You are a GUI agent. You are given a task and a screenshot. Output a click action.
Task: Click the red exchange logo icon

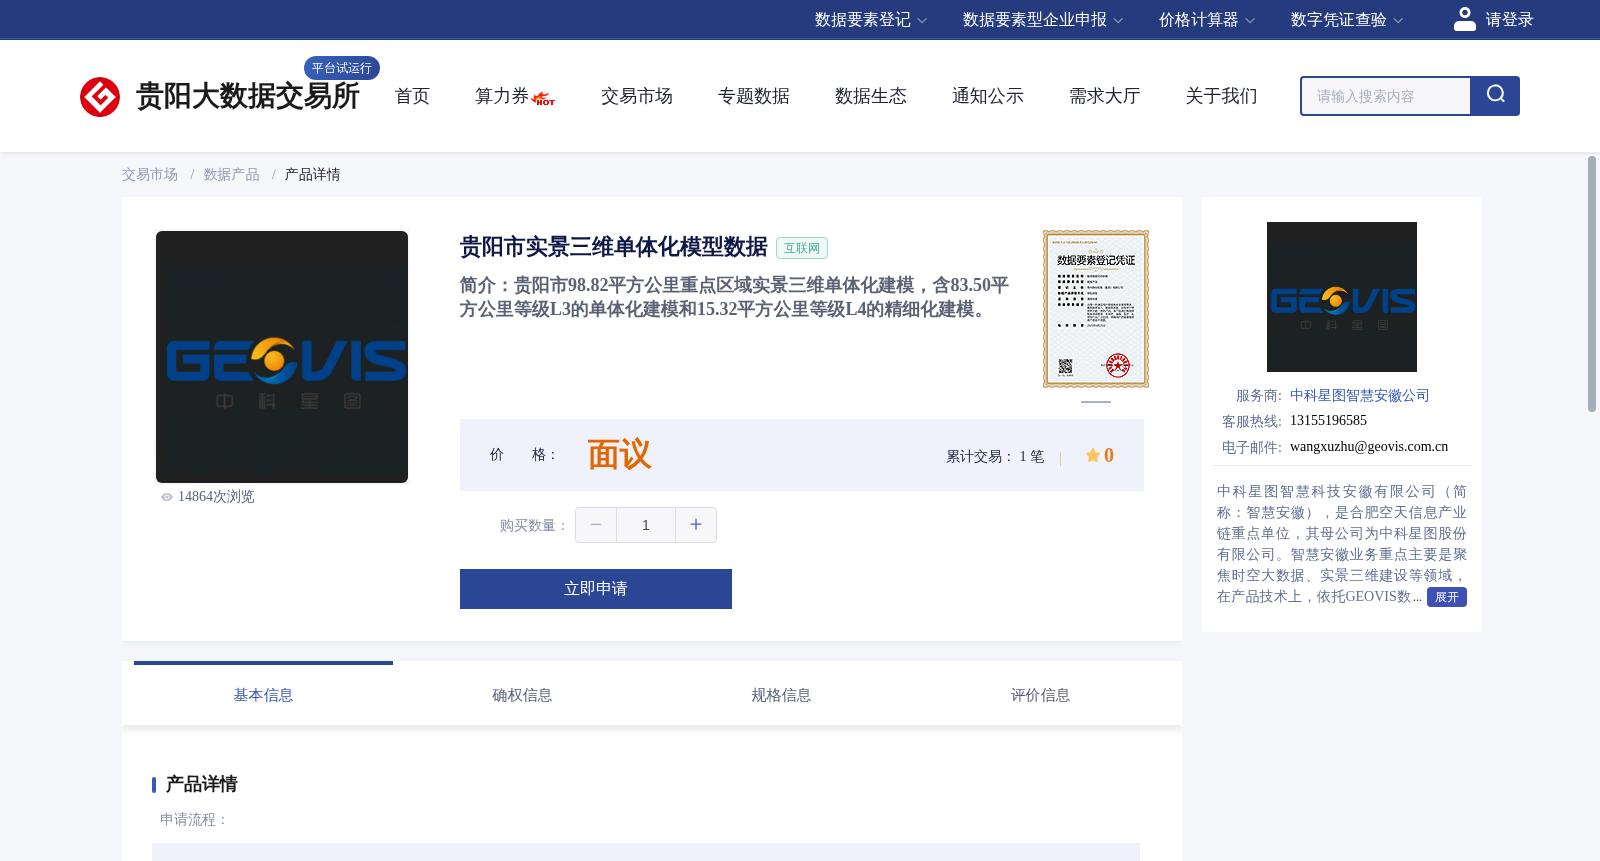pyautogui.click(x=100, y=97)
